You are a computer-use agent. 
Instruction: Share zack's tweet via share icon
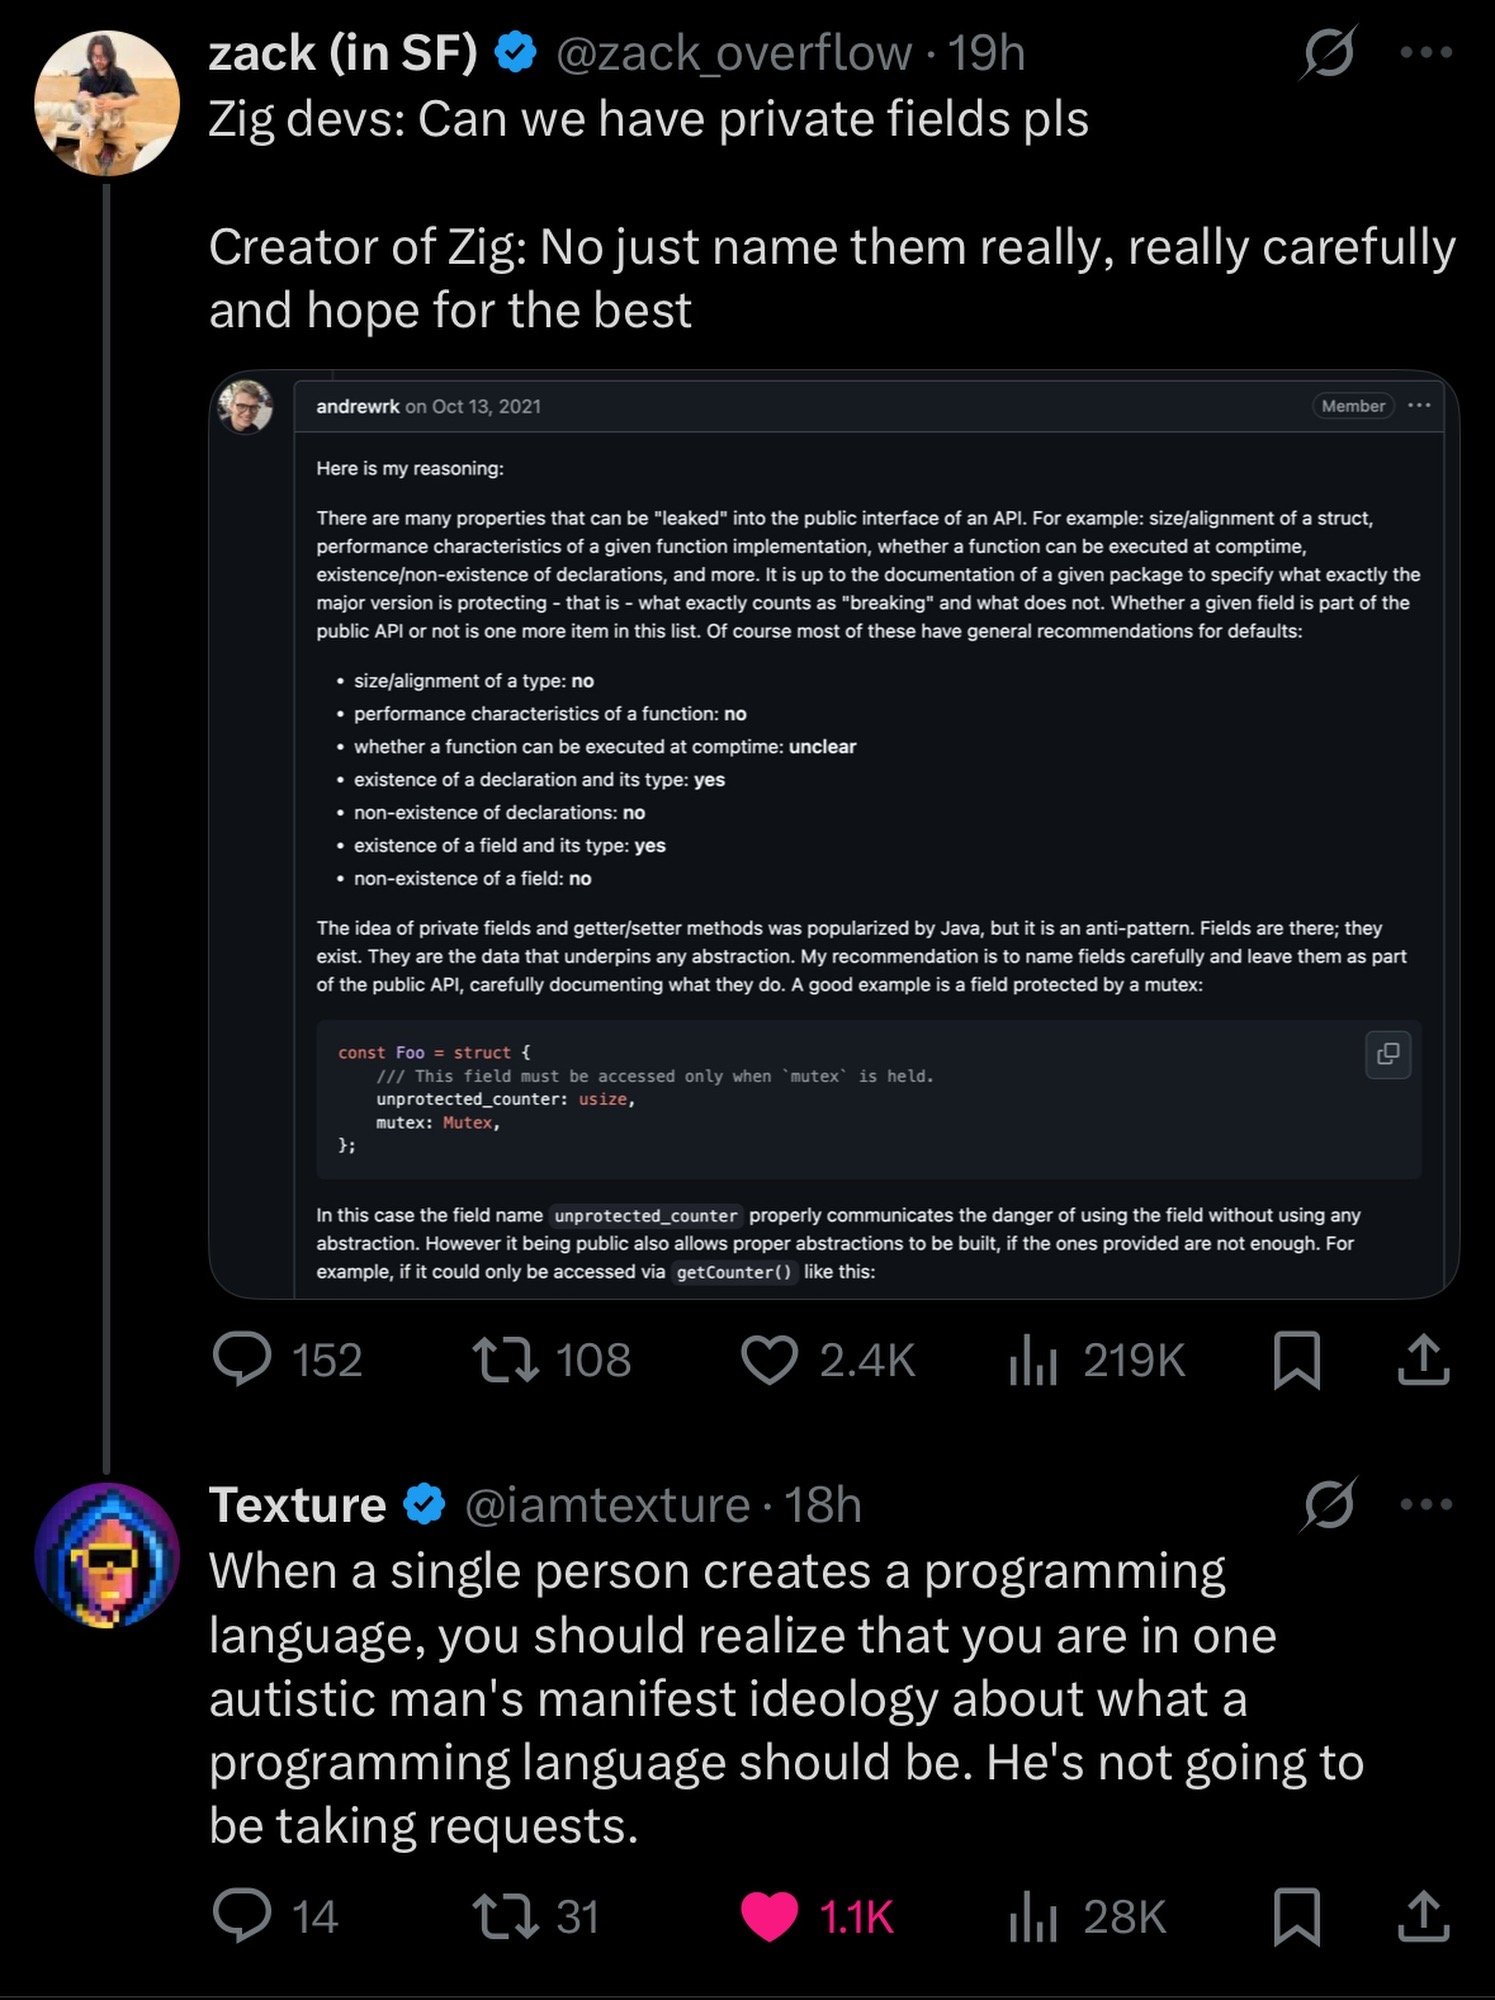[1423, 1360]
